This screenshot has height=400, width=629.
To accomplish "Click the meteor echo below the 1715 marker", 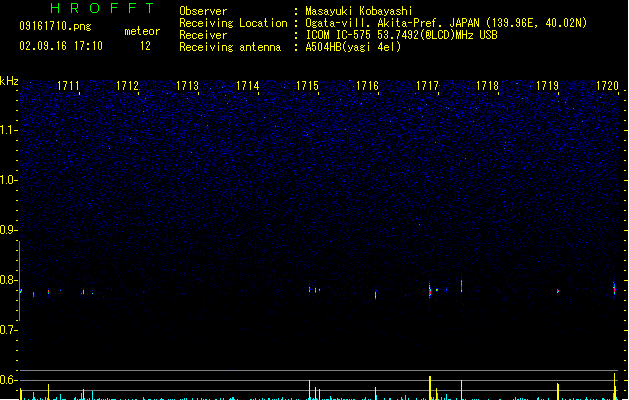I will [309, 288].
